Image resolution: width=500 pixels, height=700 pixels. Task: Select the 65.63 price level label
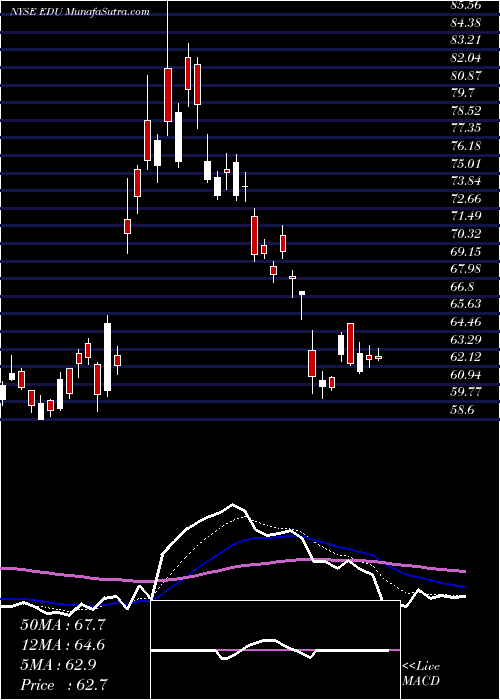[467, 304]
